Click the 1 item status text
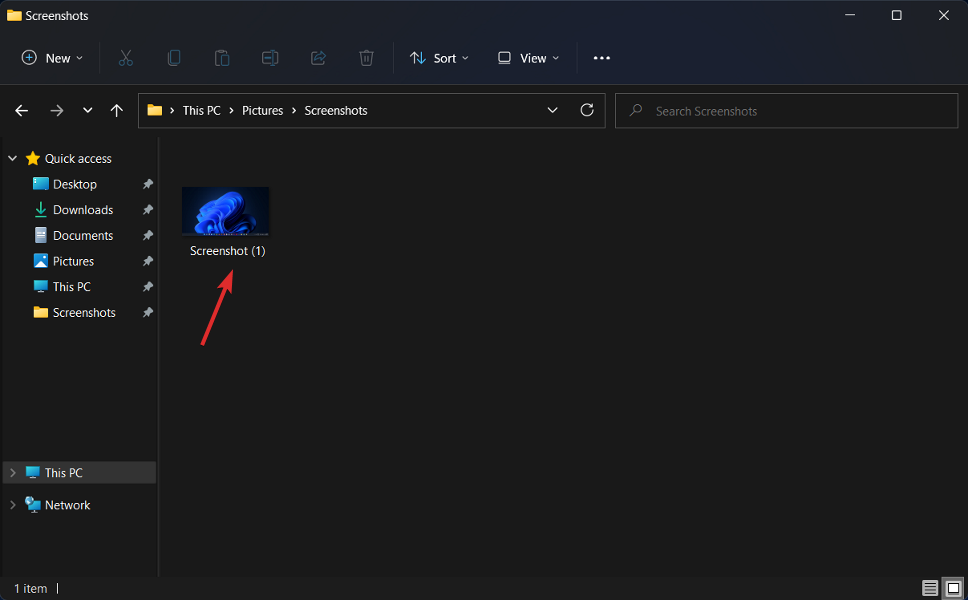Image resolution: width=968 pixels, height=600 pixels. 31,589
